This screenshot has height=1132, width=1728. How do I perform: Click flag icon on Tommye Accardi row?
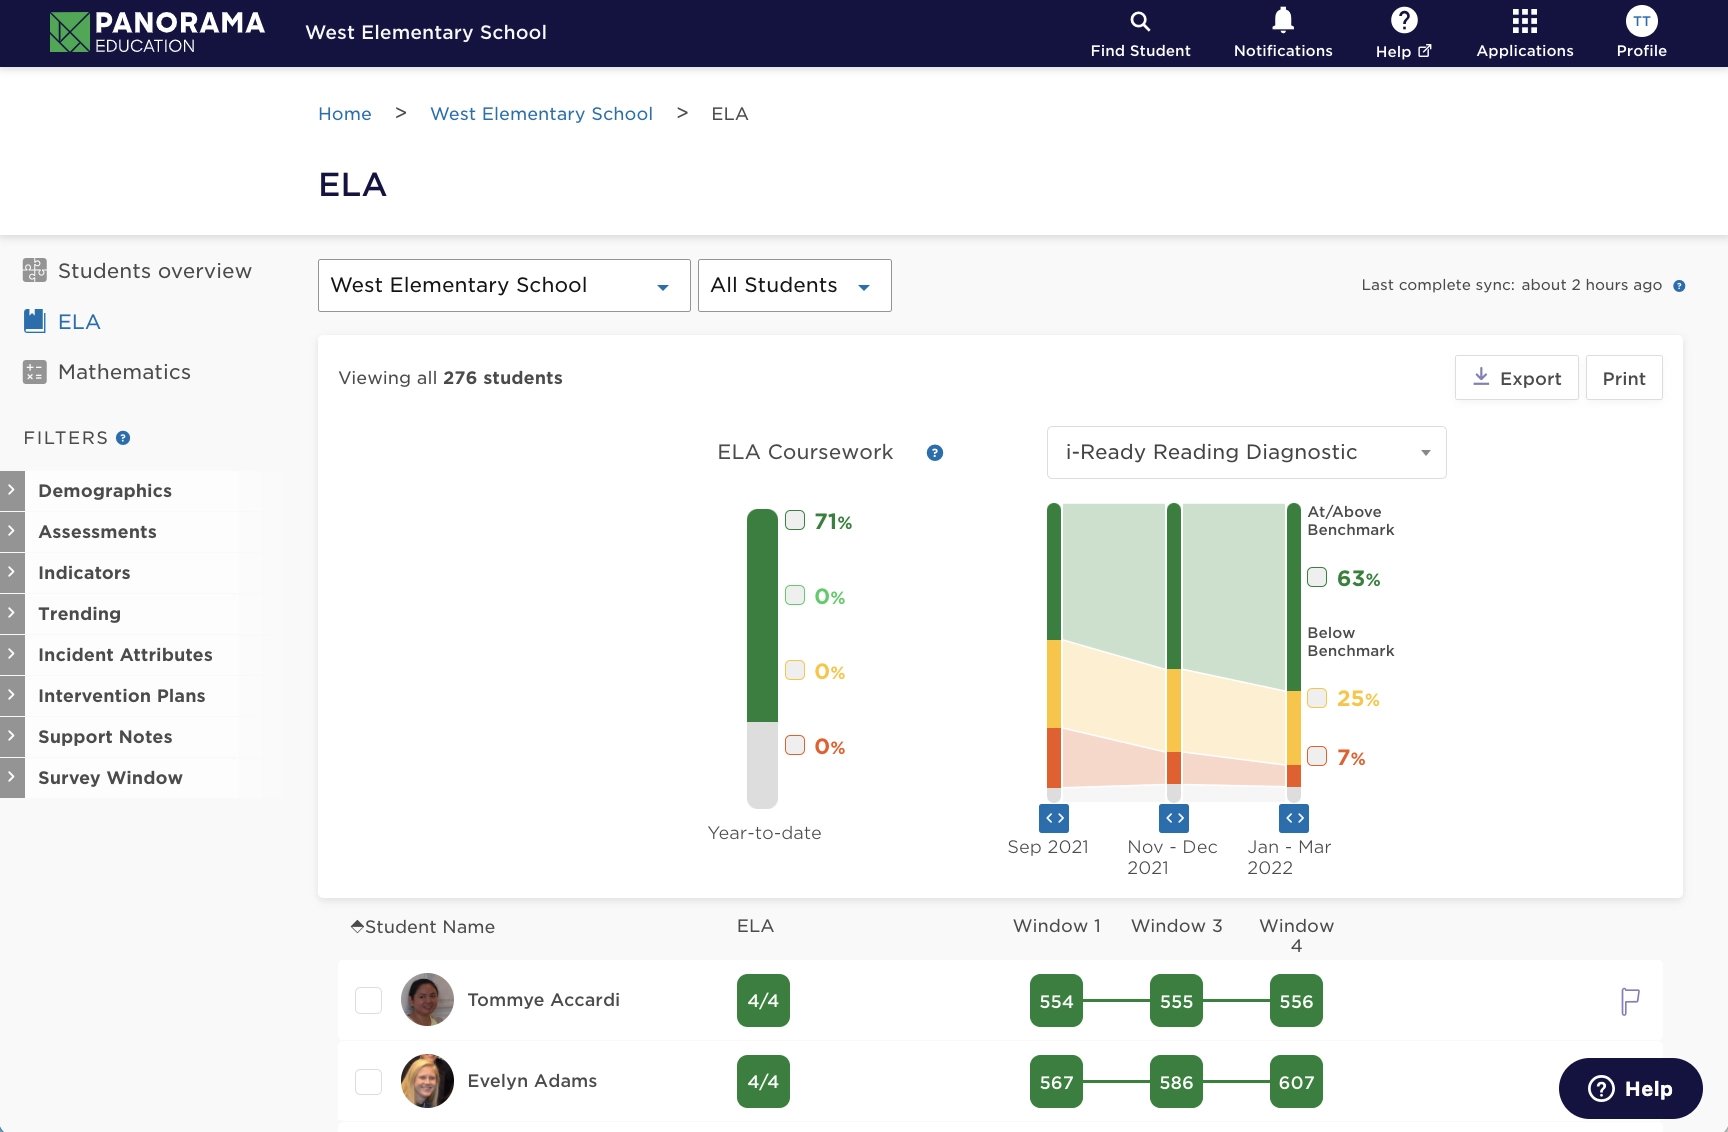1630,1001
